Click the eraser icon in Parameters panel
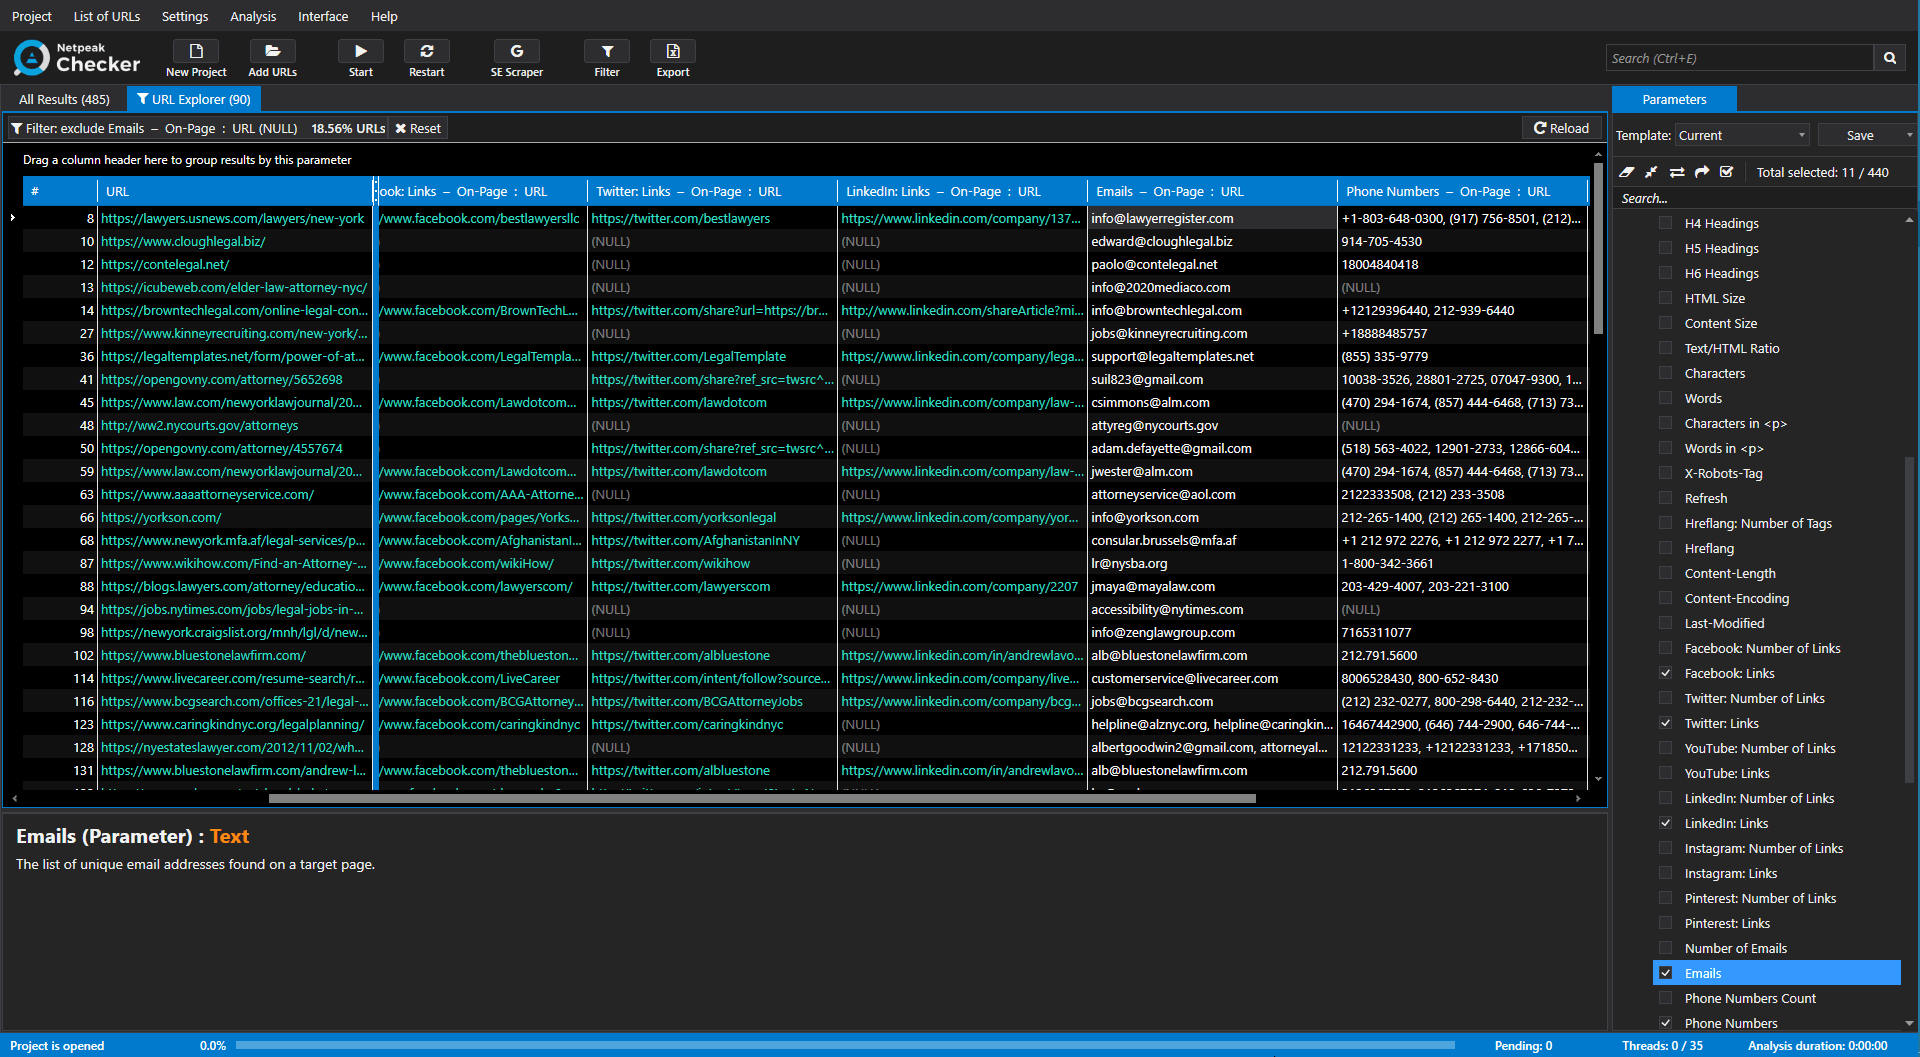Image resolution: width=1920 pixels, height=1057 pixels. 1627,172
